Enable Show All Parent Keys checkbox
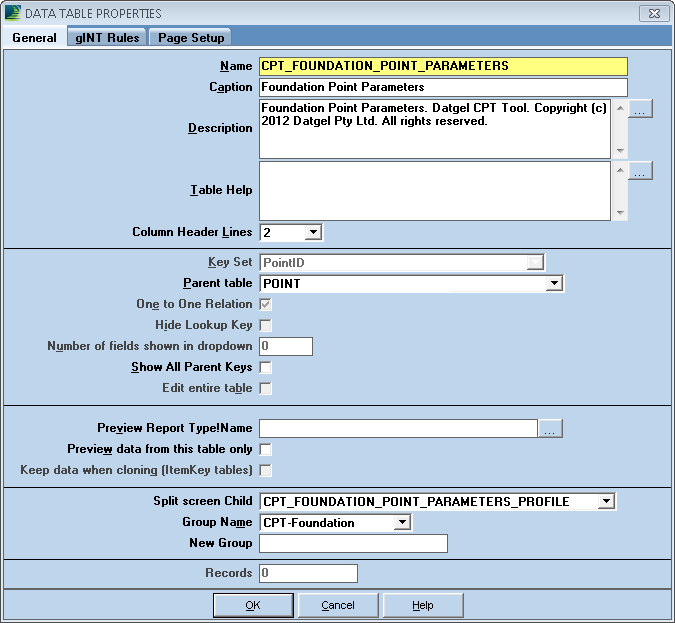Image resolution: width=675 pixels, height=623 pixels. (266, 367)
